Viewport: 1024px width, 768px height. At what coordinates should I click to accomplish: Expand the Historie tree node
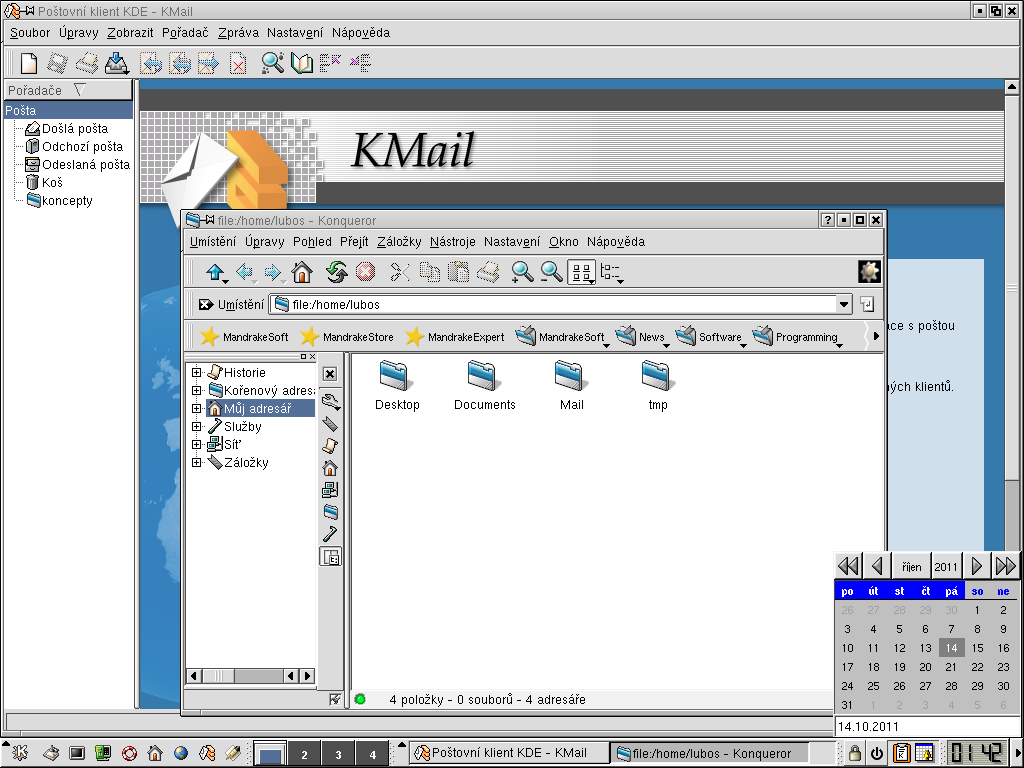(196, 372)
